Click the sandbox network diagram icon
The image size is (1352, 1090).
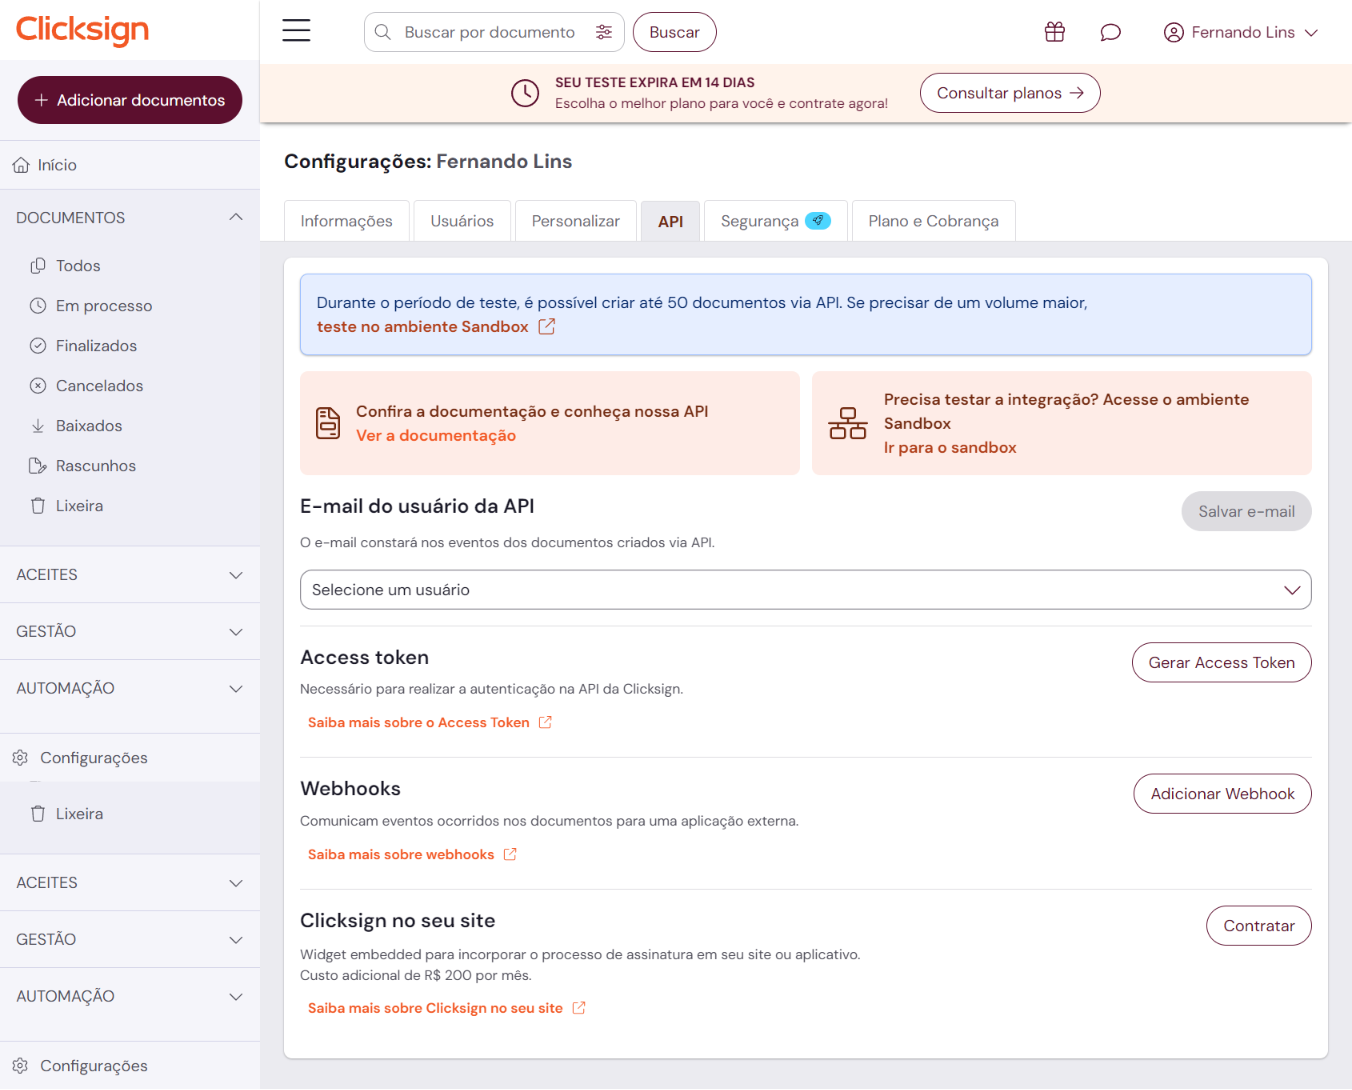[x=847, y=423]
